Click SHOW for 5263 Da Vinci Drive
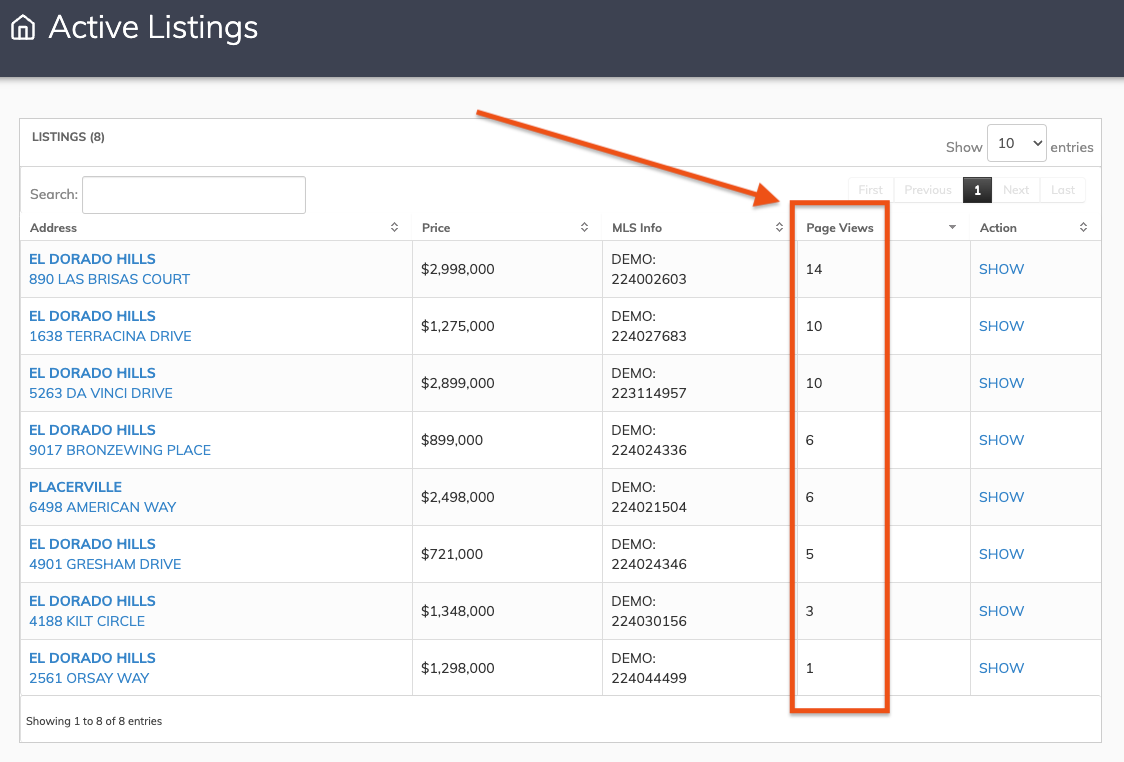 (x=1001, y=383)
